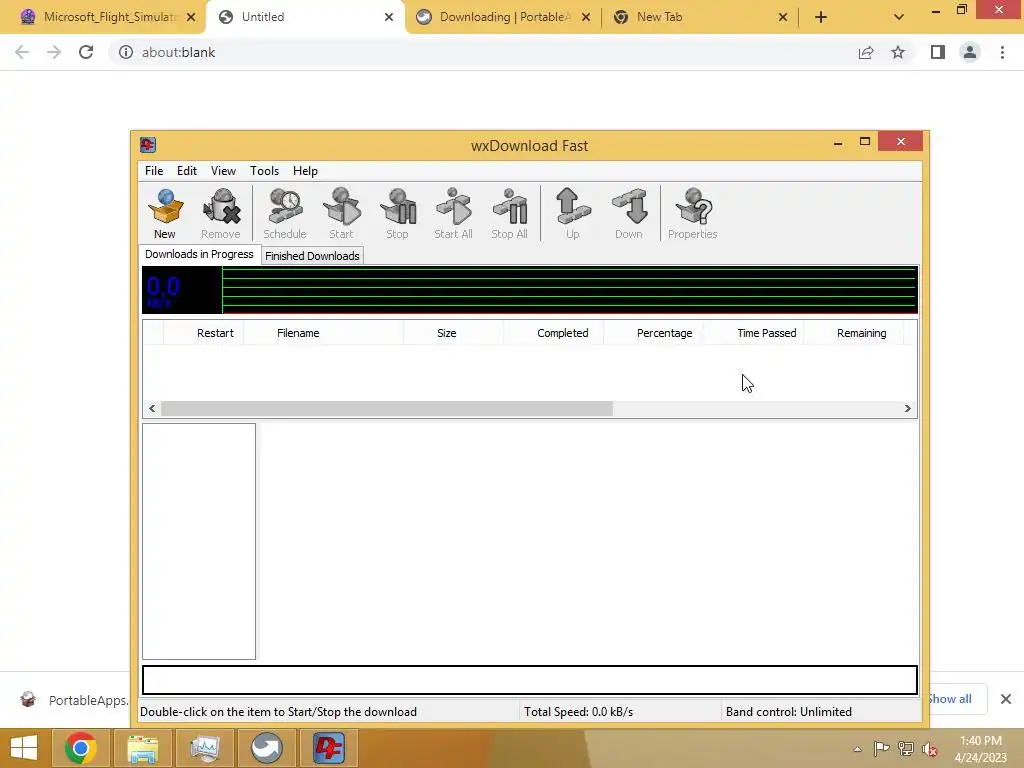Open the Windows Start button

coord(24,748)
